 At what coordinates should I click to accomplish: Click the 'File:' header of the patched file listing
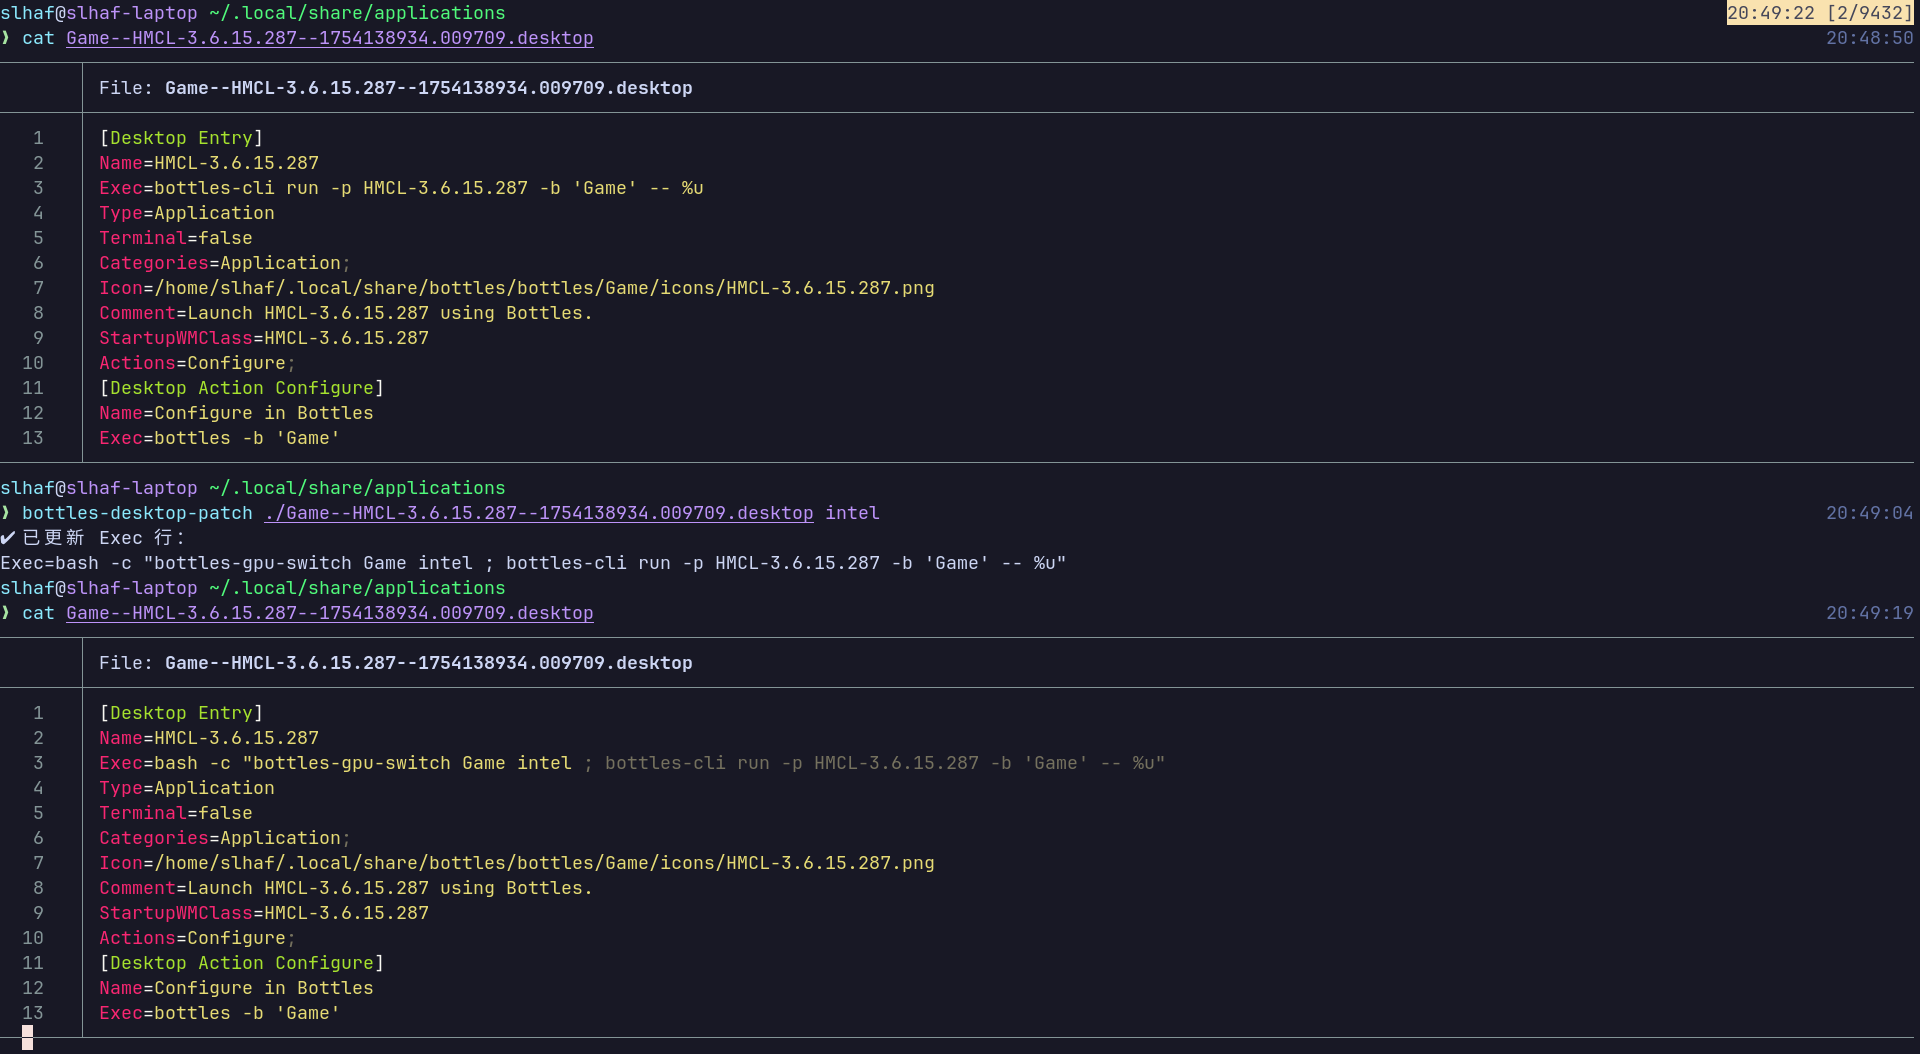tap(396, 663)
